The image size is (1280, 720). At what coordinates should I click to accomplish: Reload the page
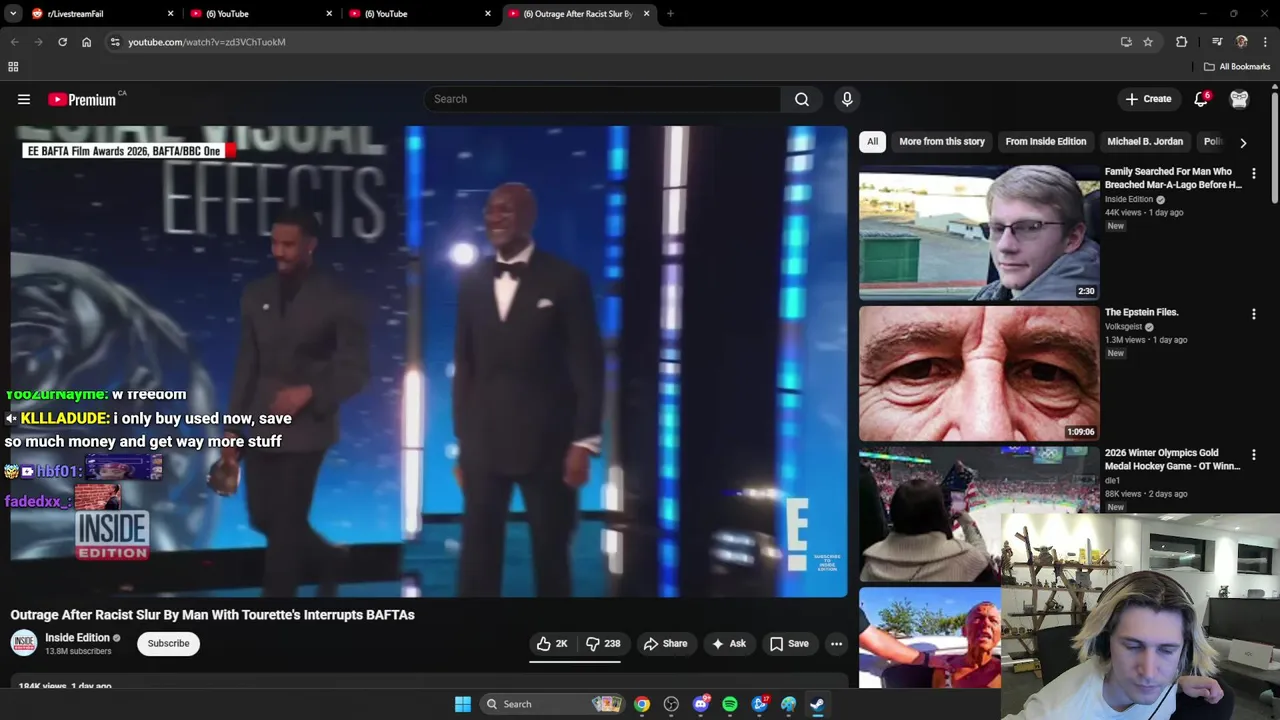click(x=62, y=42)
